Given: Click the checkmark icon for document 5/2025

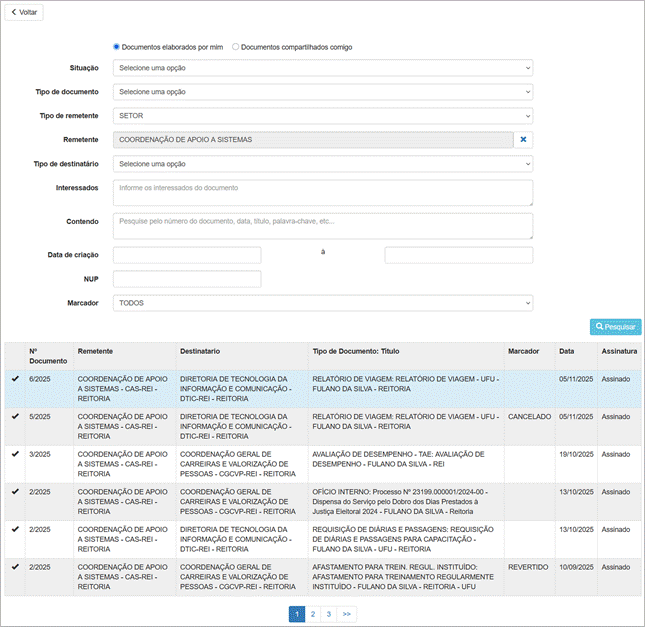Looking at the screenshot, I should (x=15, y=416).
